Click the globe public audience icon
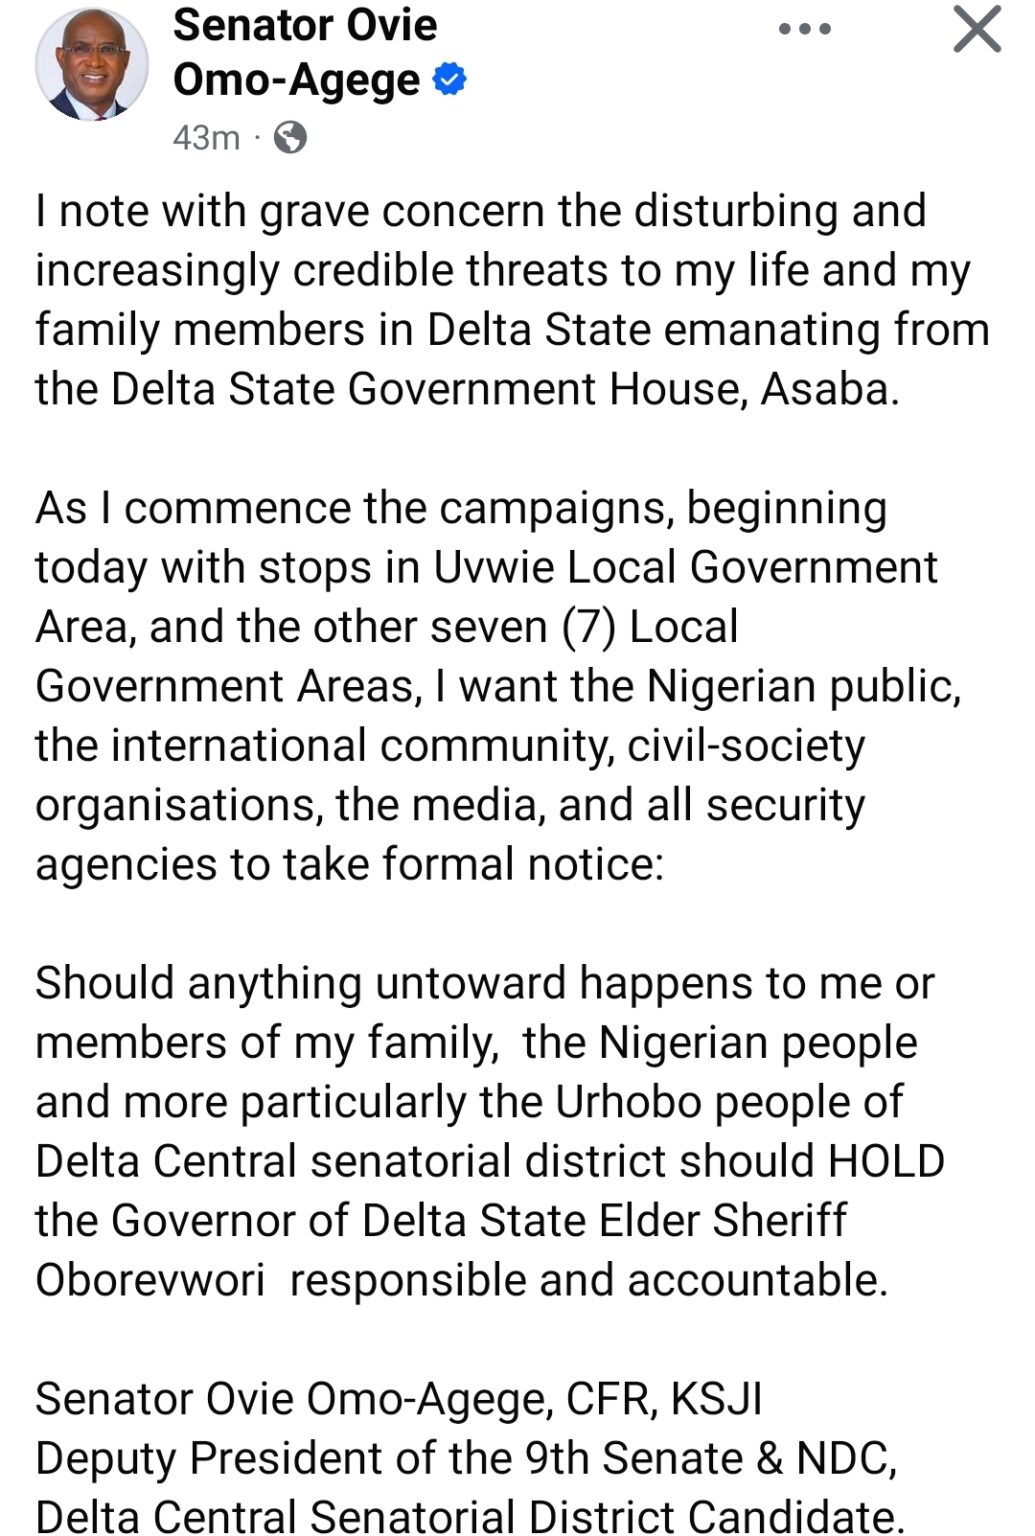This screenshot has width=1035, height=1536. pos(290,137)
